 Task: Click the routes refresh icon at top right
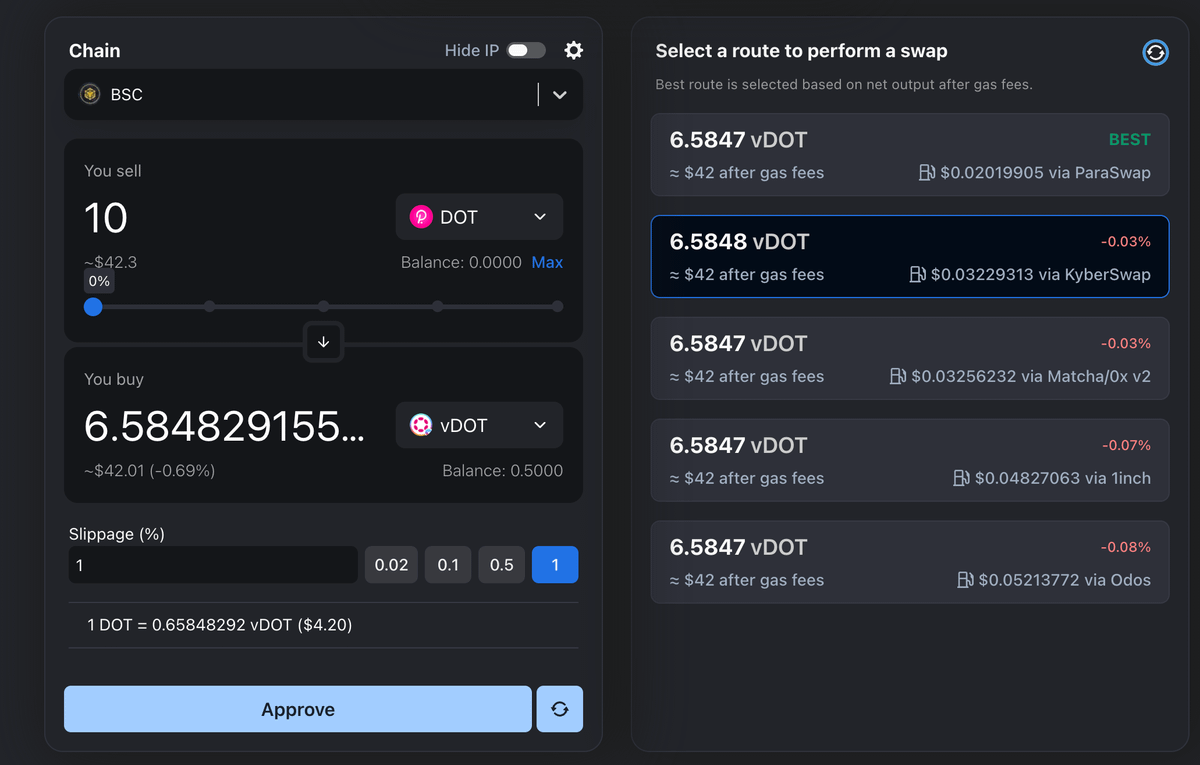(x=1155, y=52)
